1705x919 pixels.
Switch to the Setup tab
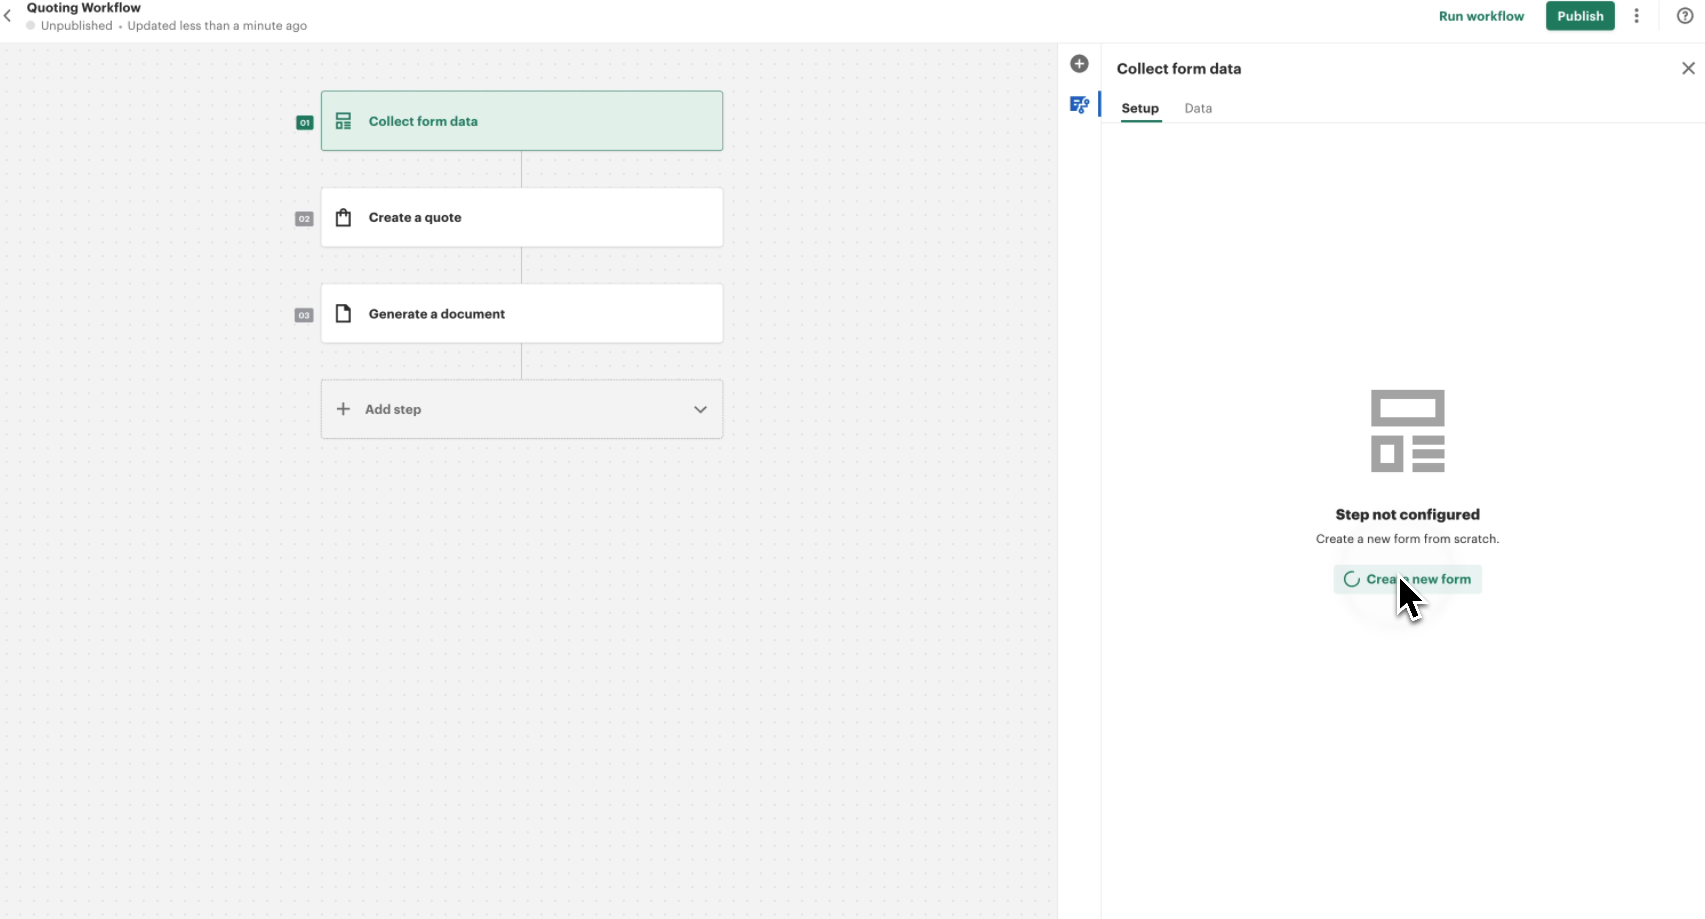pyautogui.click(x=1139, y=108)
